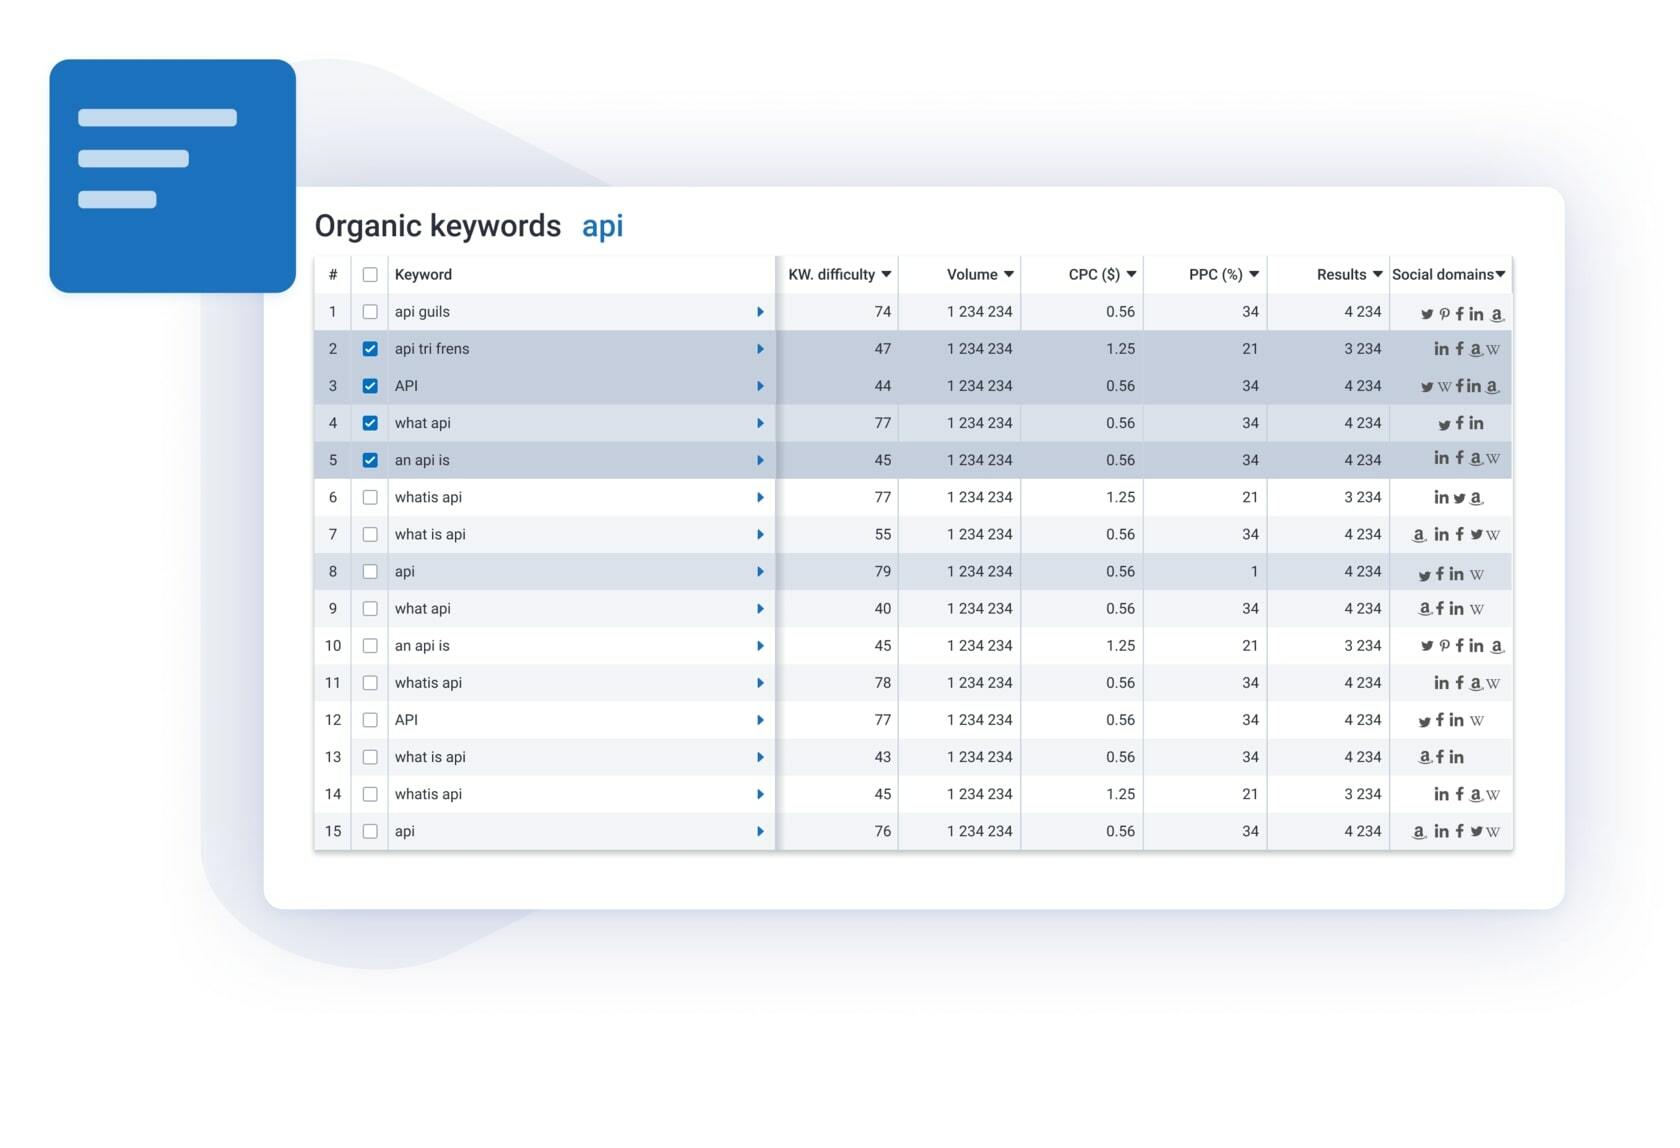Expand details for the 'api guils' keyword
The image size is (1680, 1148).
click(761, 312)
